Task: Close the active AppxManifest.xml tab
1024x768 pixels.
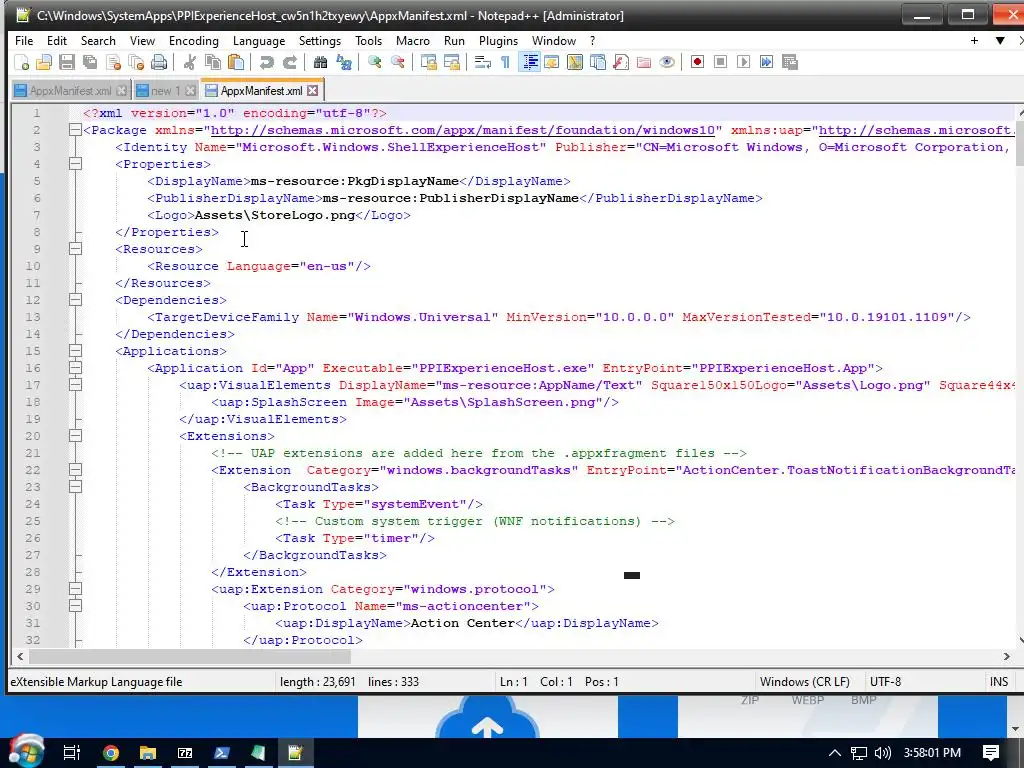Action: [313, 91]
